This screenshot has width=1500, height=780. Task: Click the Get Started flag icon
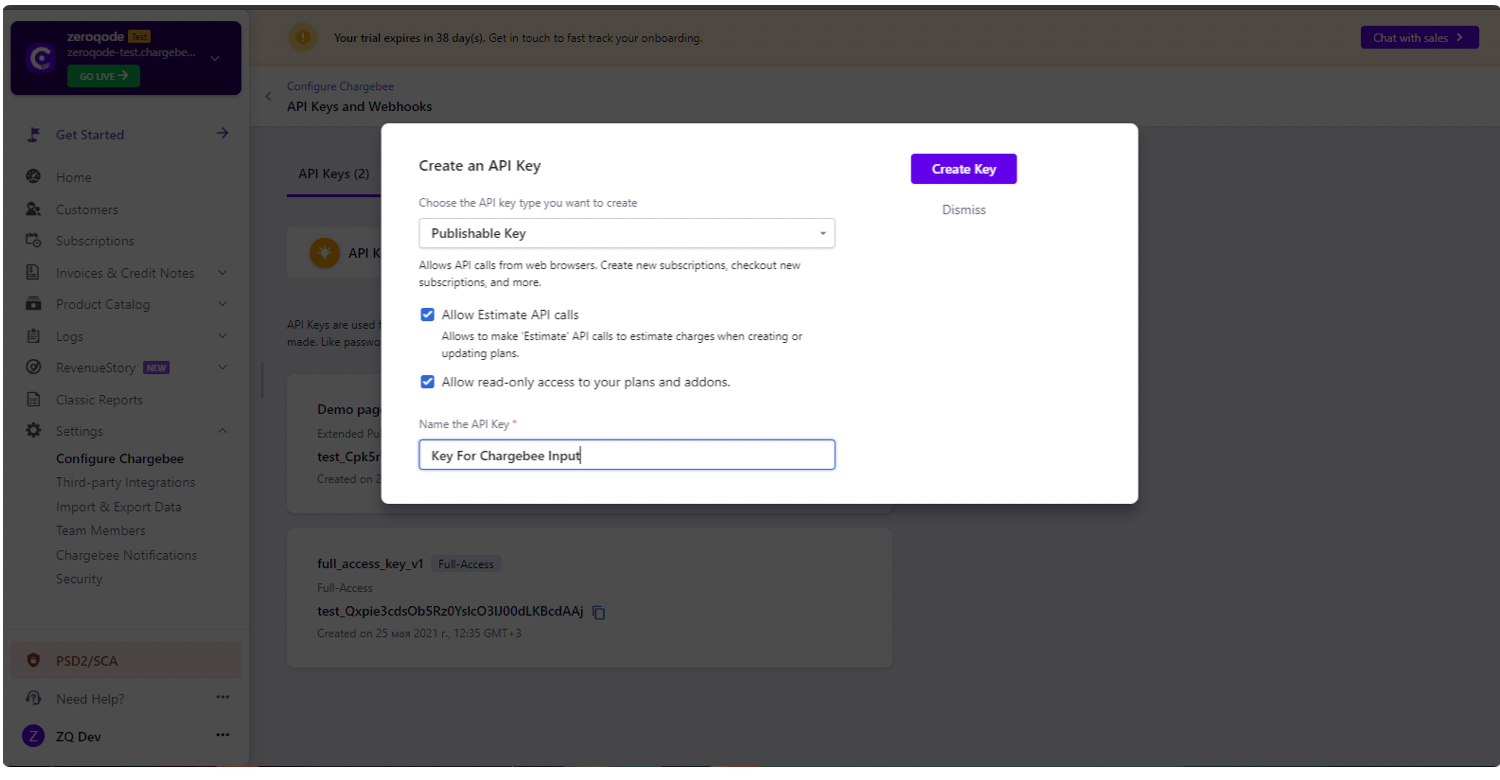[33, 135]
